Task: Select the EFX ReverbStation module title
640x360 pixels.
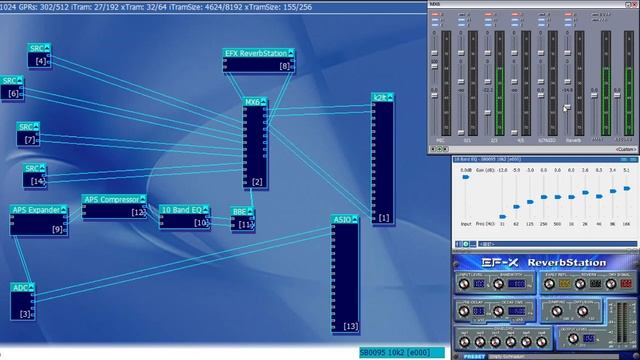Action: (x=256, y=53)
